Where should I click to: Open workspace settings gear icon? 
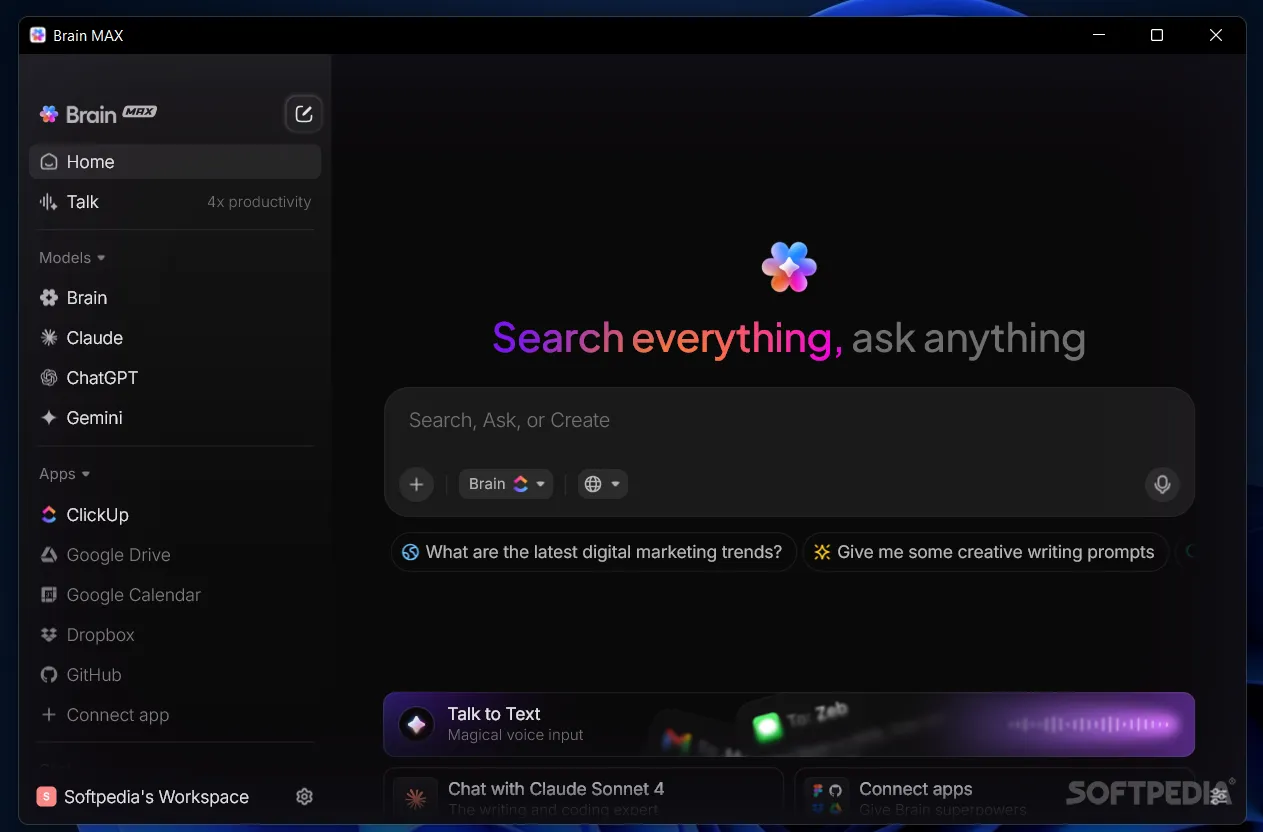(305, 797)
